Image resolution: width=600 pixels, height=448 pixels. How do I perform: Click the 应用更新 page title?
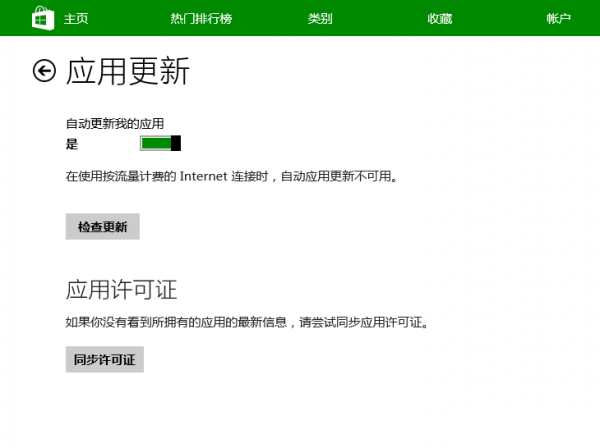pyautogui.click(x=128, y=71)
